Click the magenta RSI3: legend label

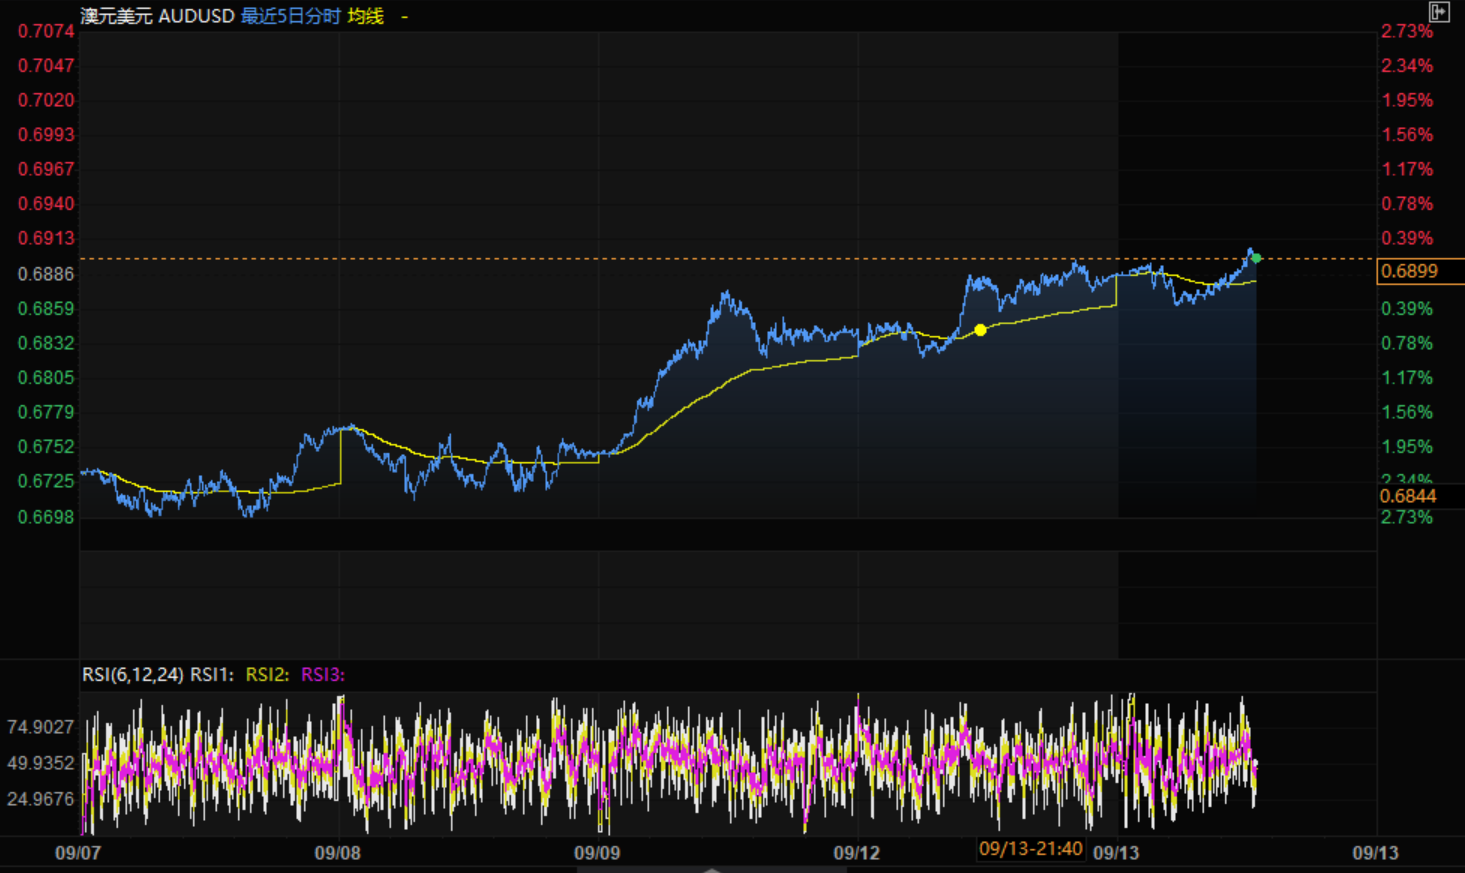323,675
